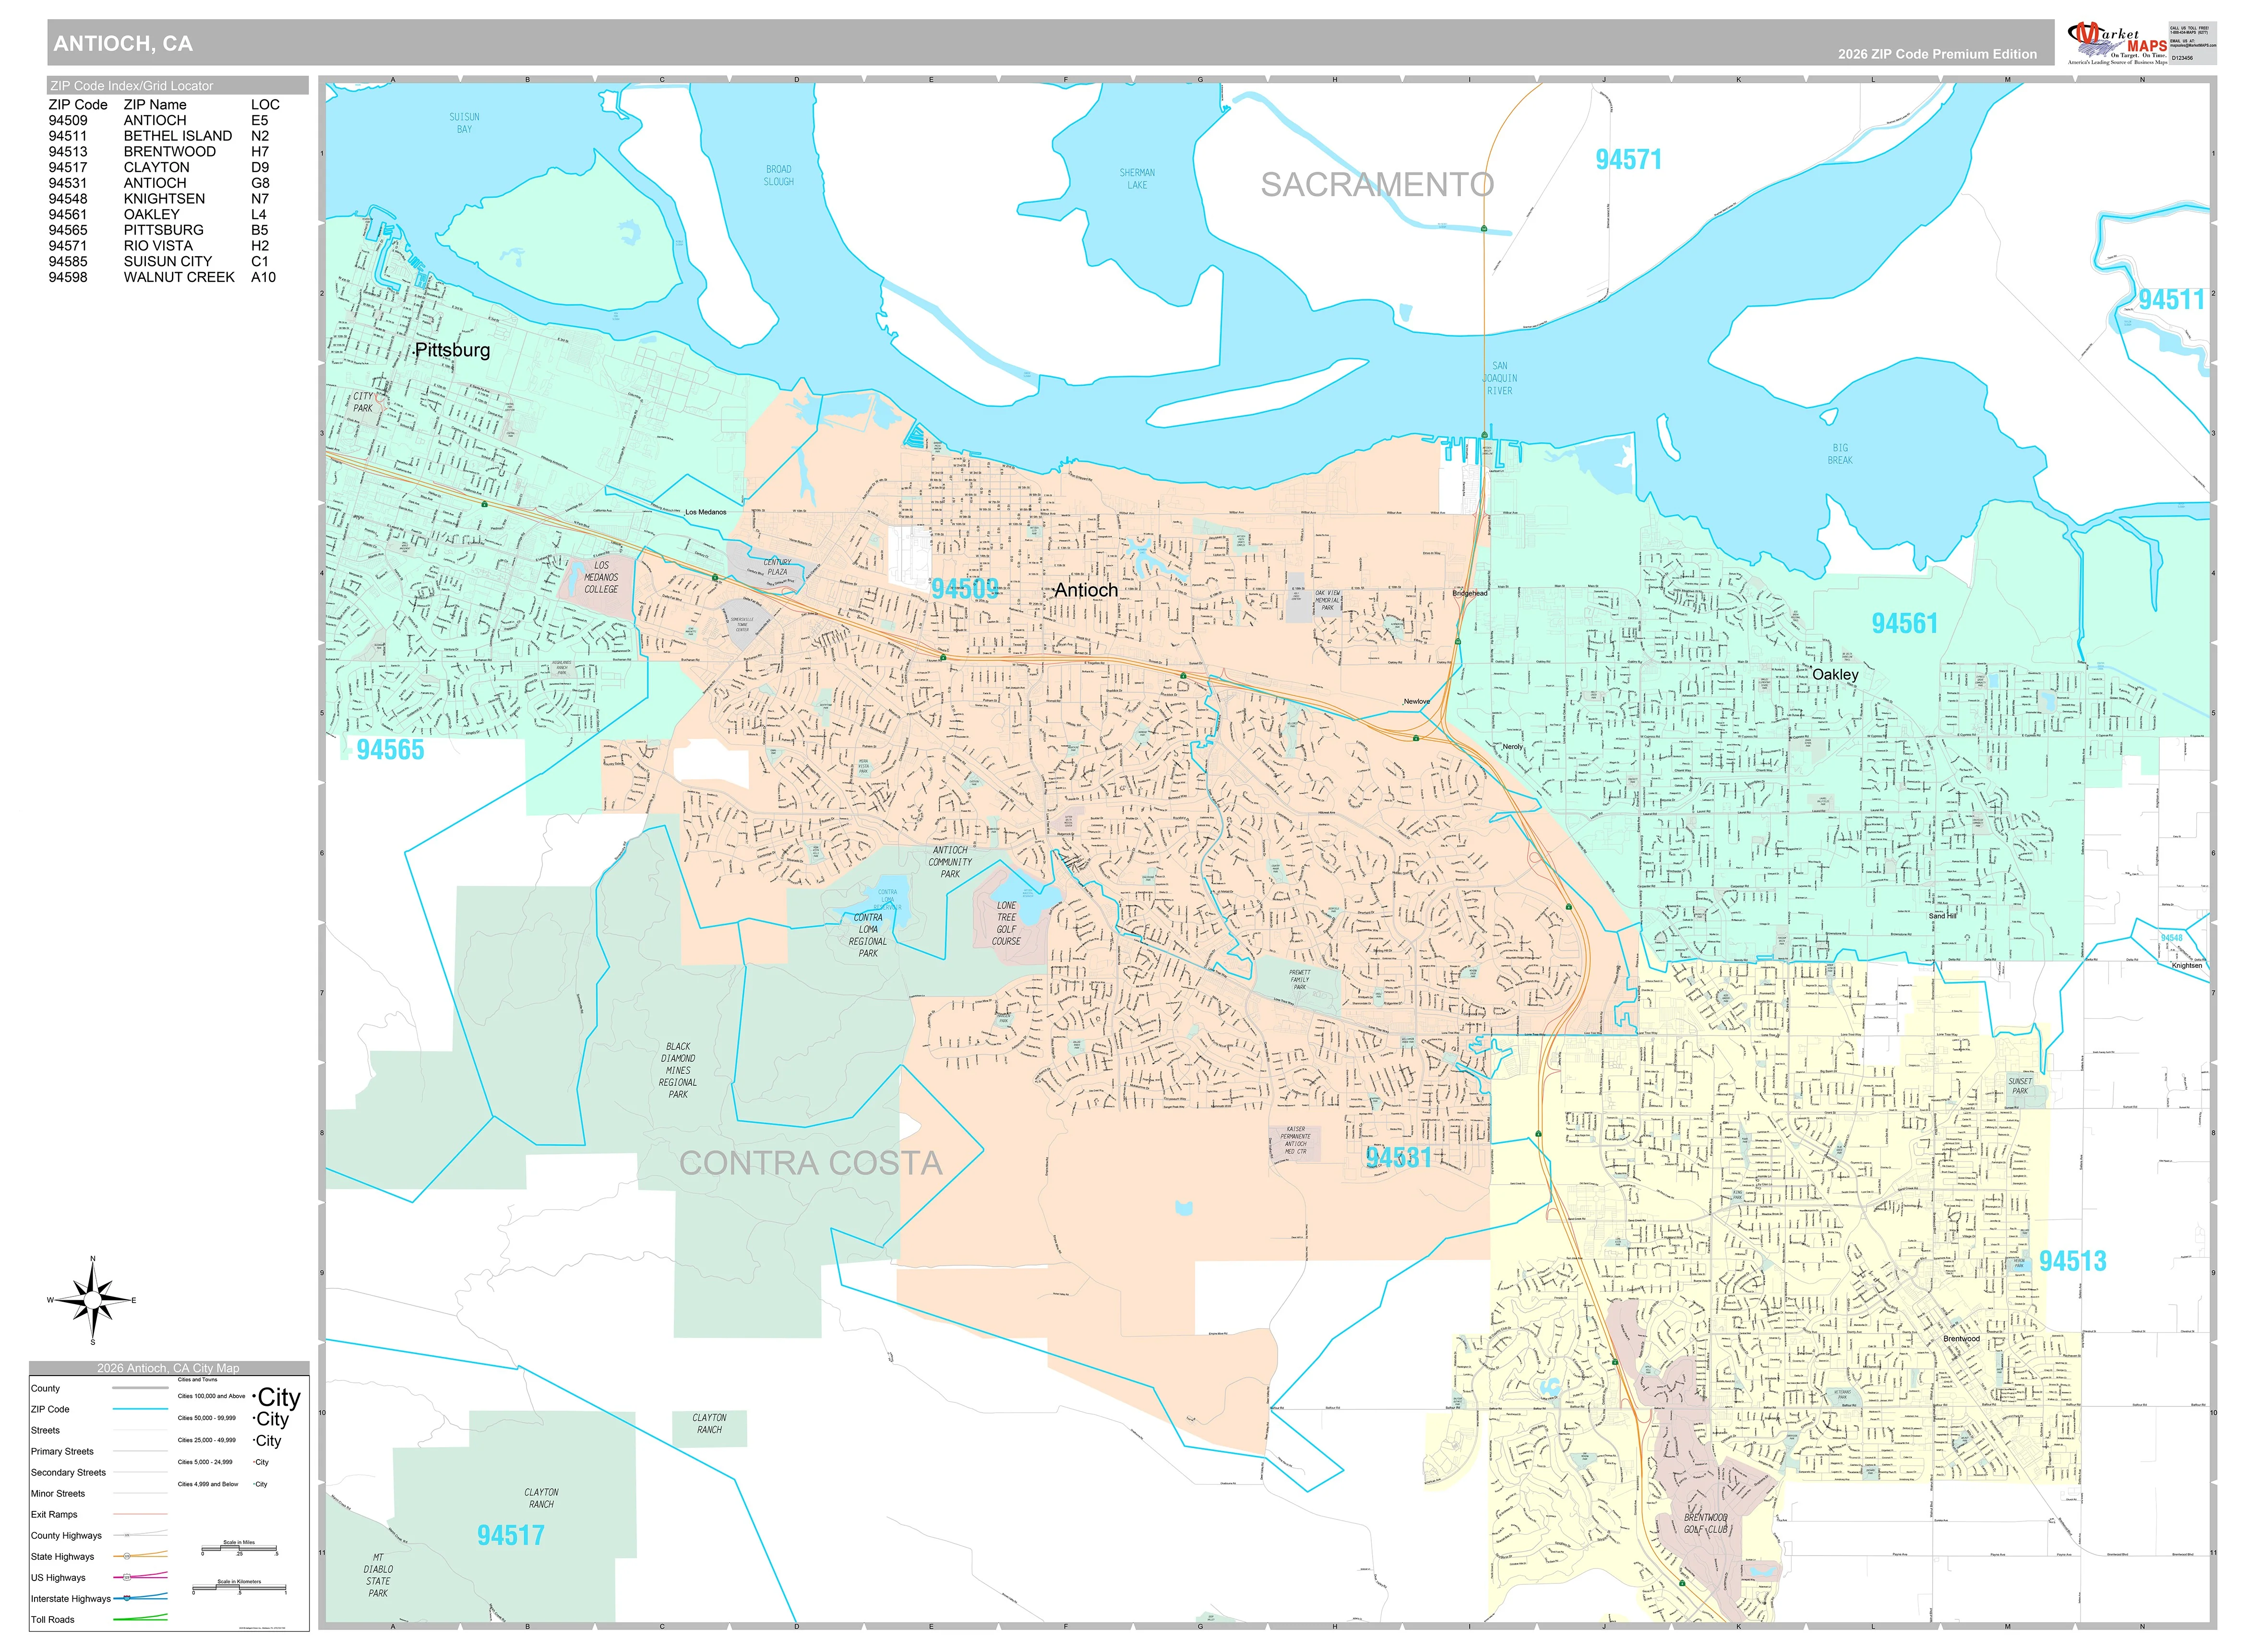Click the green Toll Roads line sample

point(140,1618)
